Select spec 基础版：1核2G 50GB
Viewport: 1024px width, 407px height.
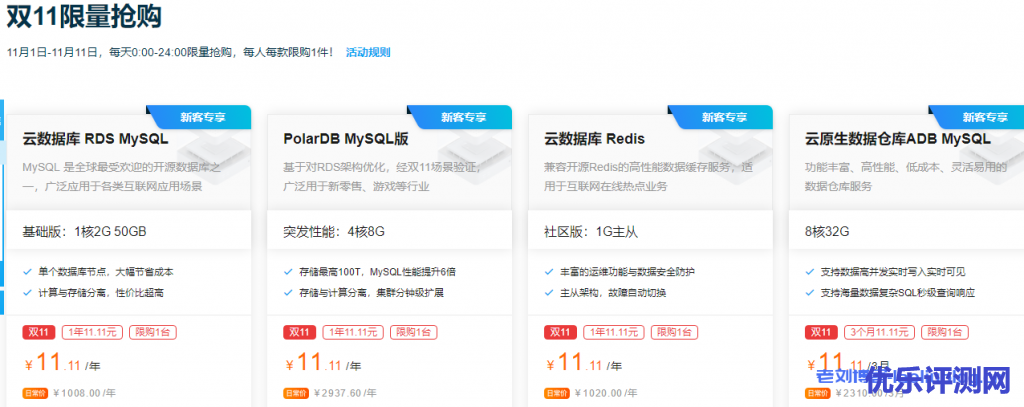(84, 231)
